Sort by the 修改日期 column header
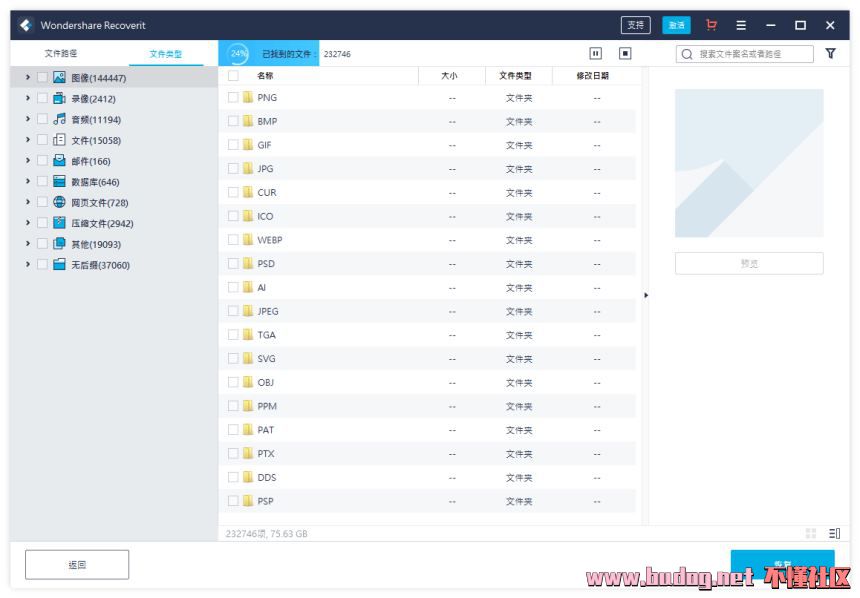 pos(592,76)
